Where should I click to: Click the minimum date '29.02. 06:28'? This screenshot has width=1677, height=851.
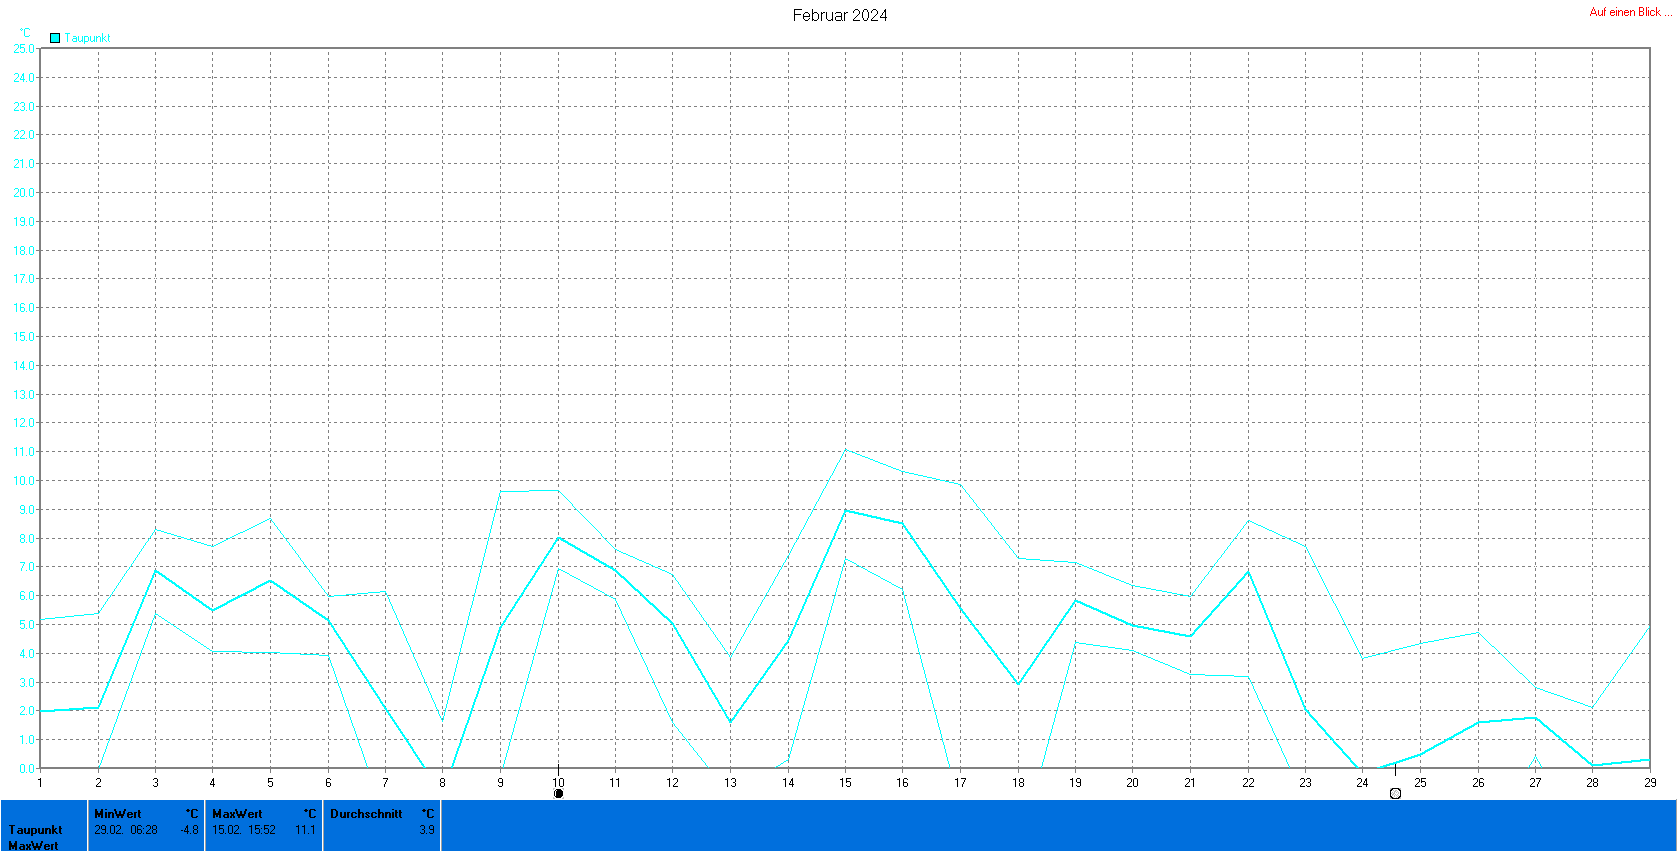pyautogui.click(x=126, y=830)
